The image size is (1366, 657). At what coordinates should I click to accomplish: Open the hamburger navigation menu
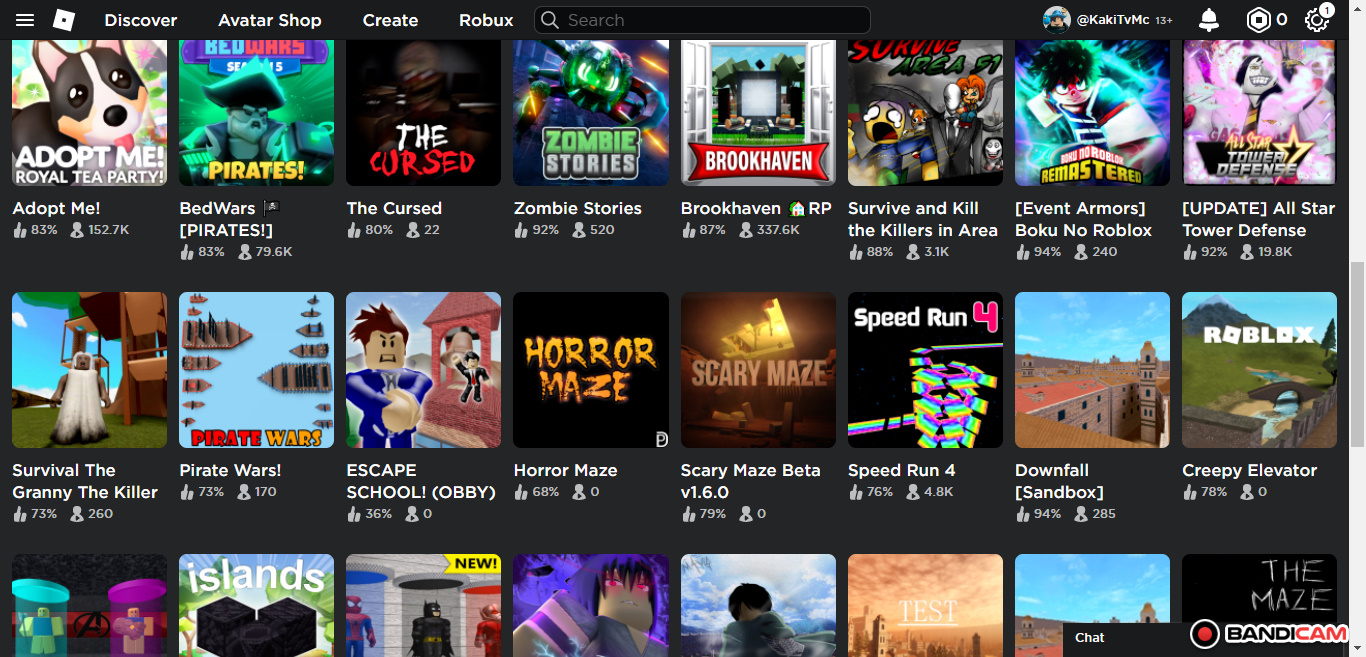25,20
